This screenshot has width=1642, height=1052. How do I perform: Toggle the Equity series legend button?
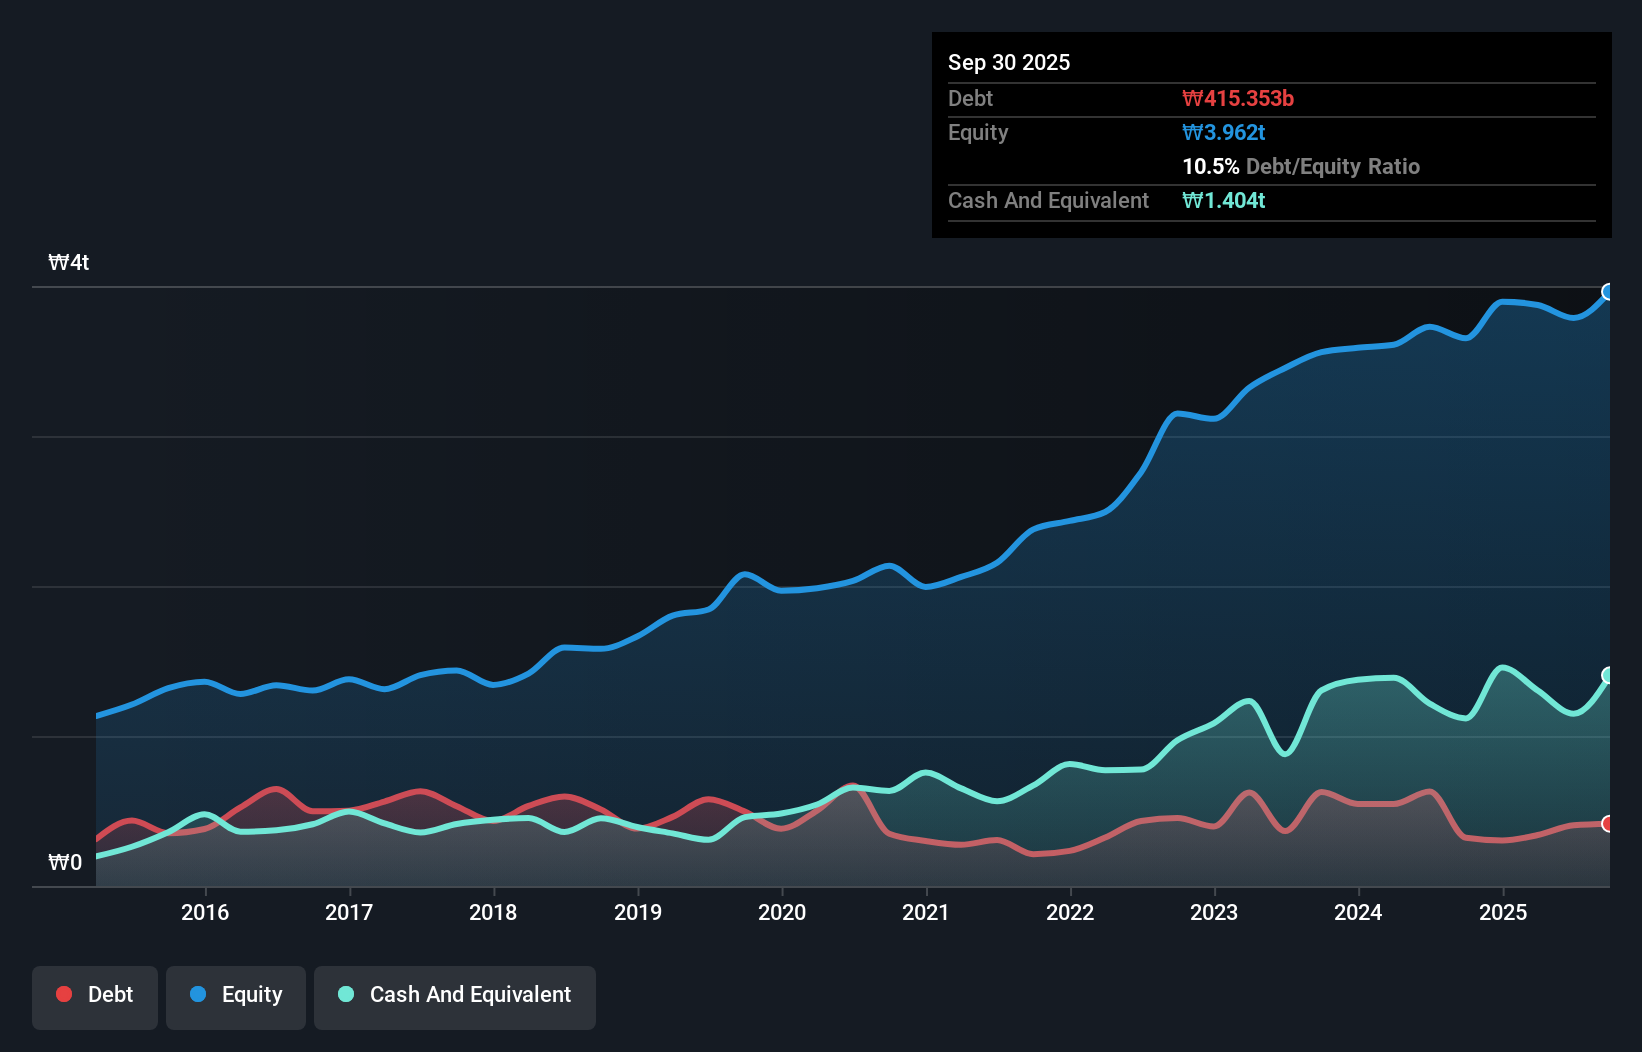coord(236,997)
